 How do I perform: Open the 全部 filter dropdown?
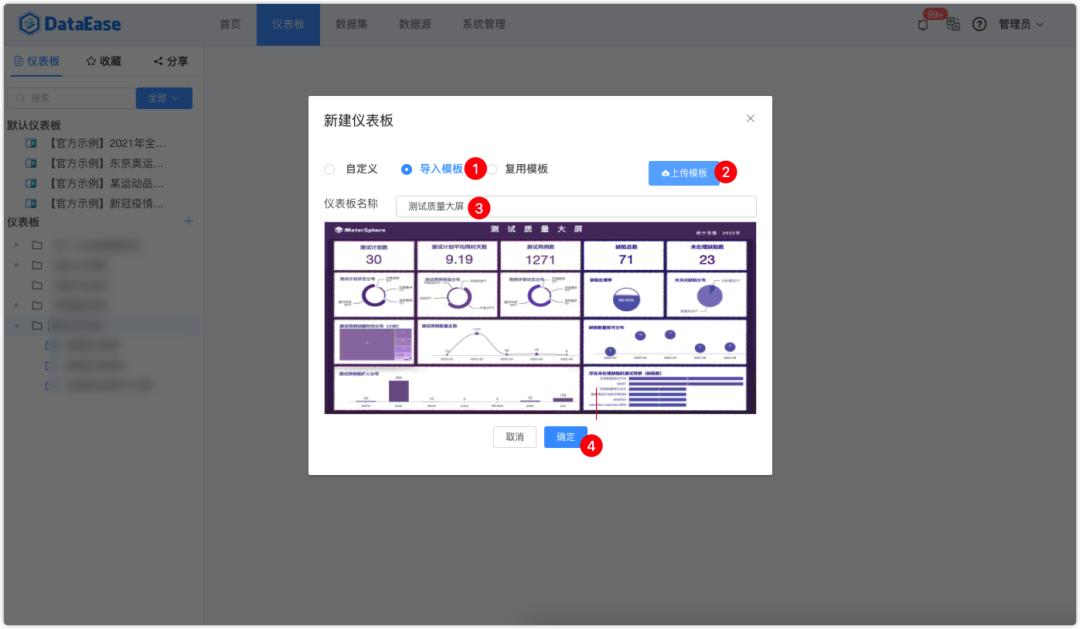point(163,97)
